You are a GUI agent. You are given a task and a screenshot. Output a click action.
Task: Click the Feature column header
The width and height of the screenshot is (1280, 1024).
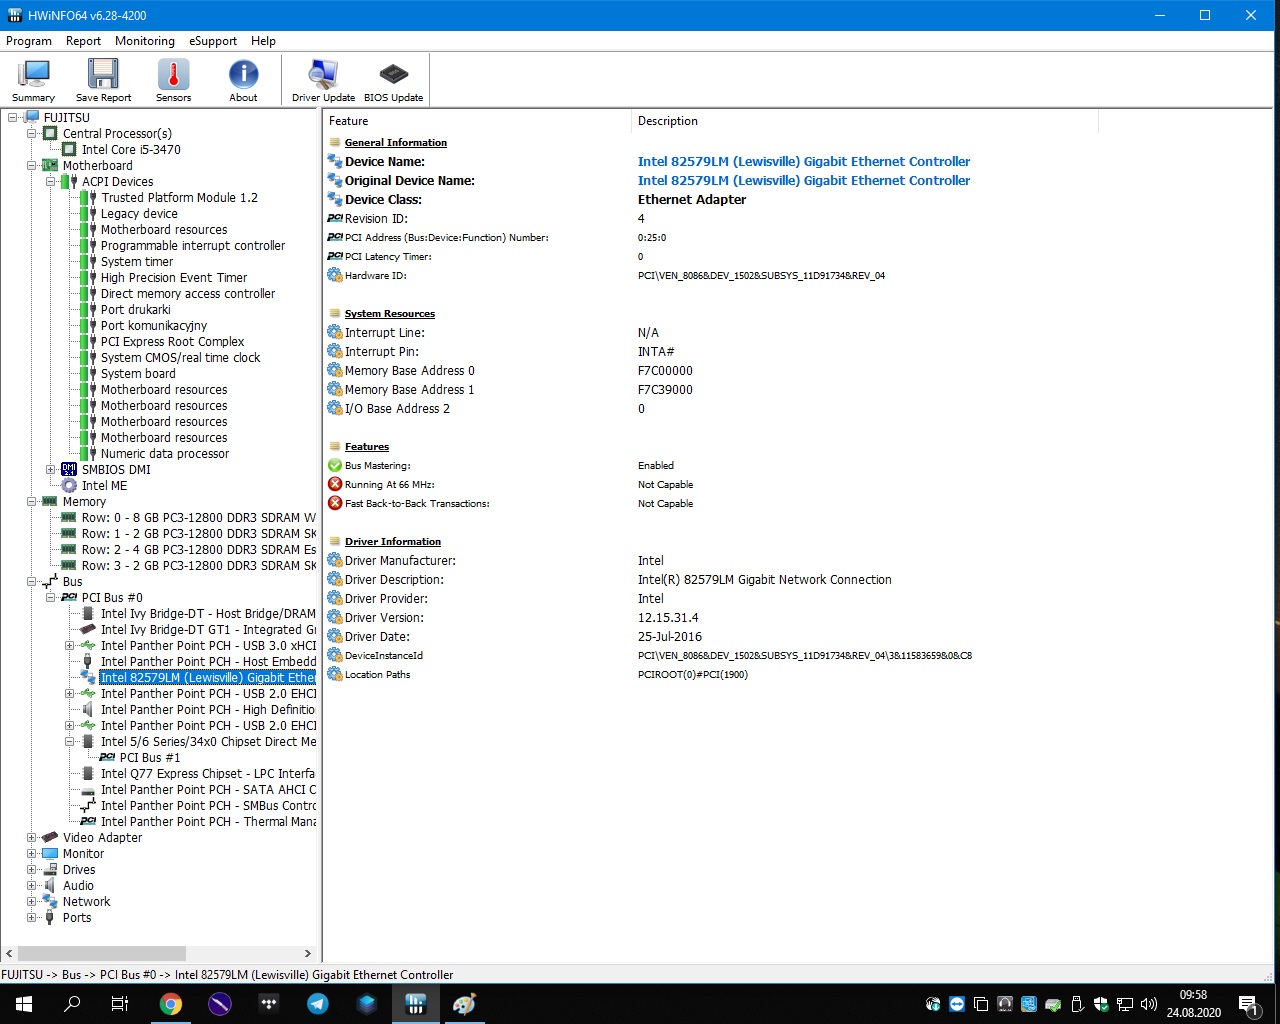point(478,121)
